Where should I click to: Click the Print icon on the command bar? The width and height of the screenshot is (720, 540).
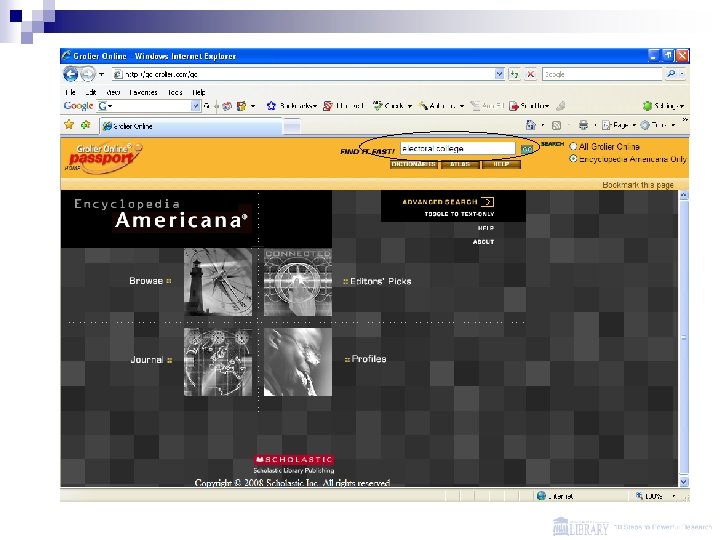(583, 125)
